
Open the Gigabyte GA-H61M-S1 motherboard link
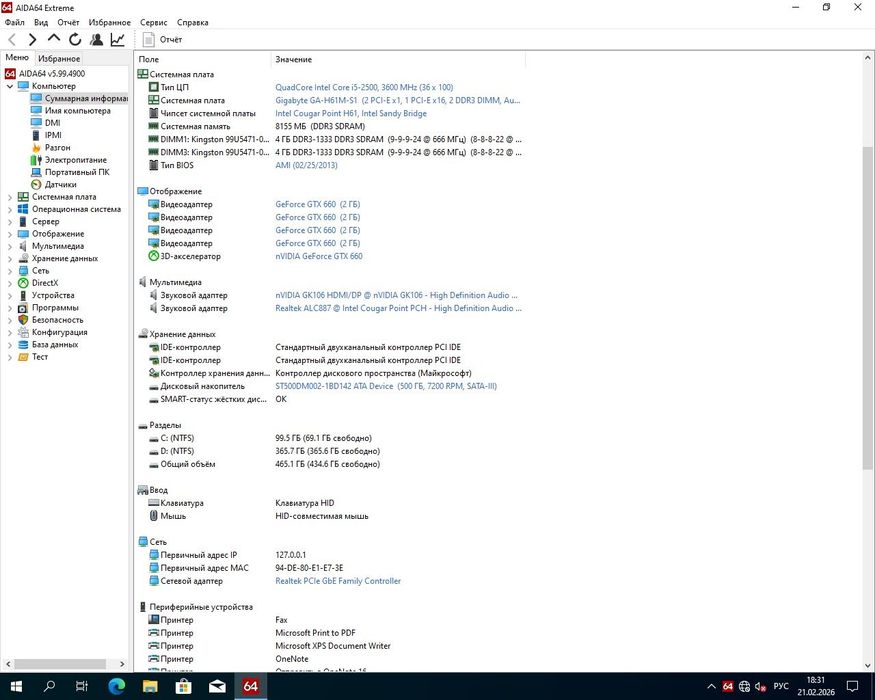point(397,100)
